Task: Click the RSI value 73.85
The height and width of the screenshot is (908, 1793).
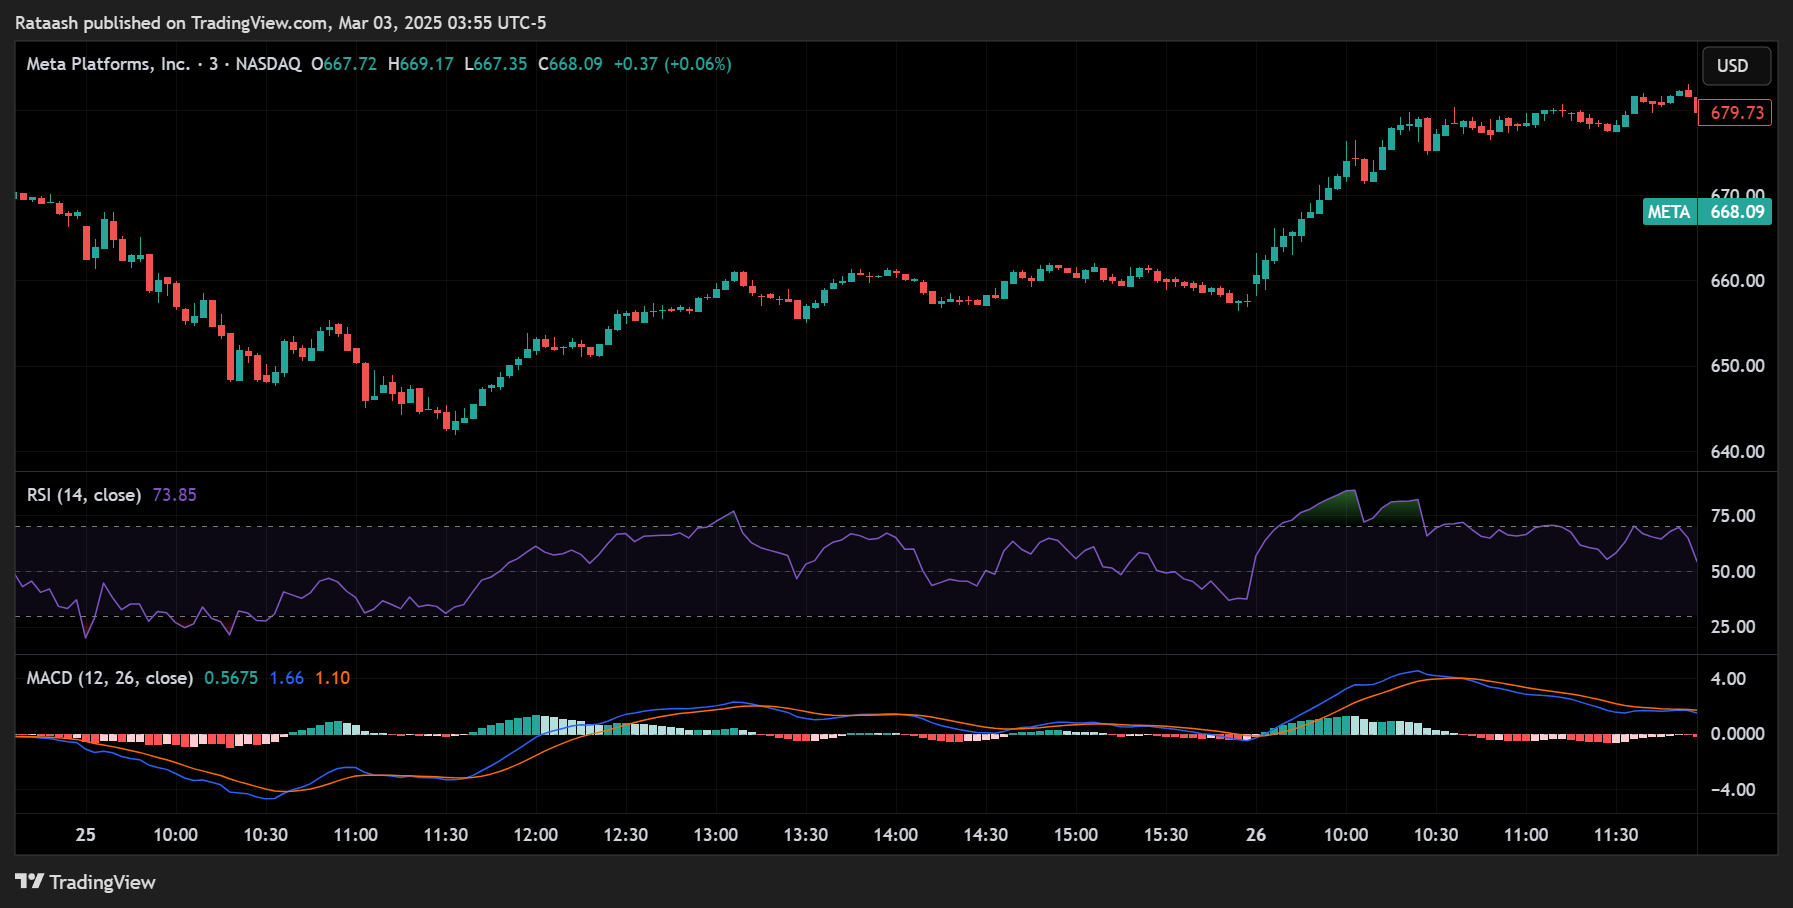Action: [x=175, y=495]
